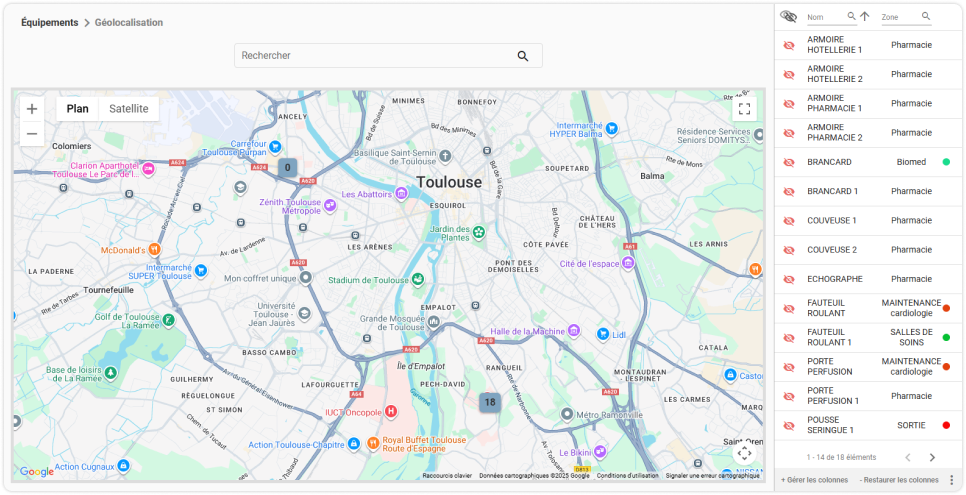The image size is (966, 495).
Task: Click Jardin des Plantes pin
Action: (479, 233)
